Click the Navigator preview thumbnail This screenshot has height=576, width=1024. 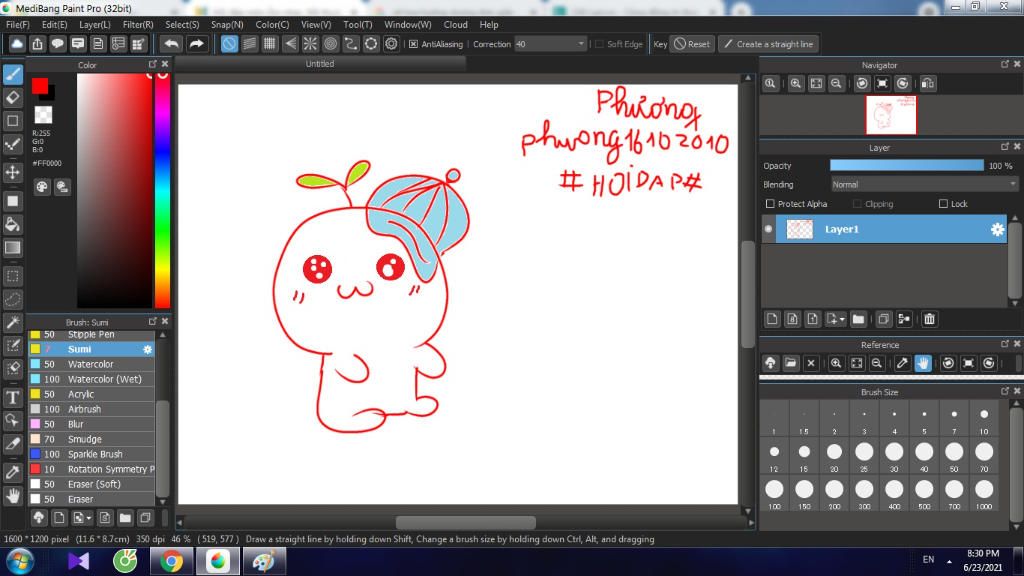[891, 115]
